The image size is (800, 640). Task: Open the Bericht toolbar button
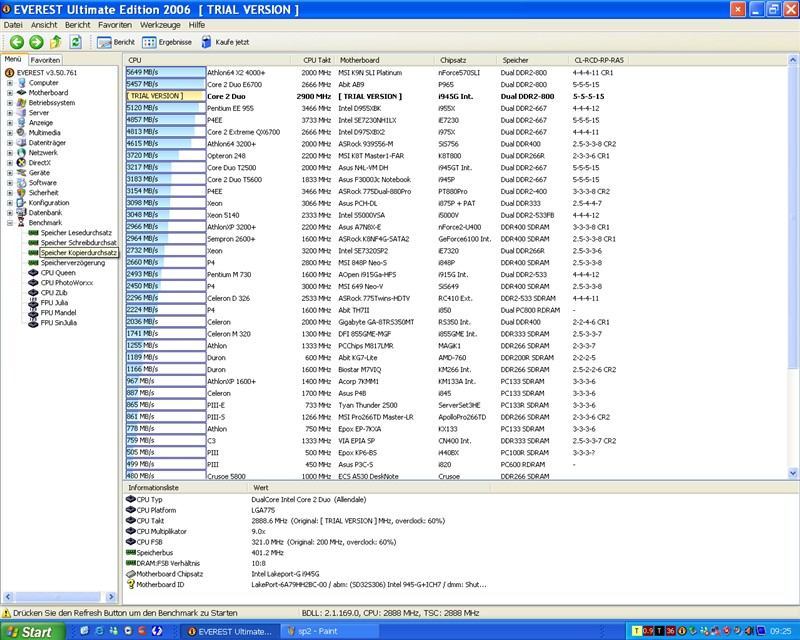[x=116, y=42]
